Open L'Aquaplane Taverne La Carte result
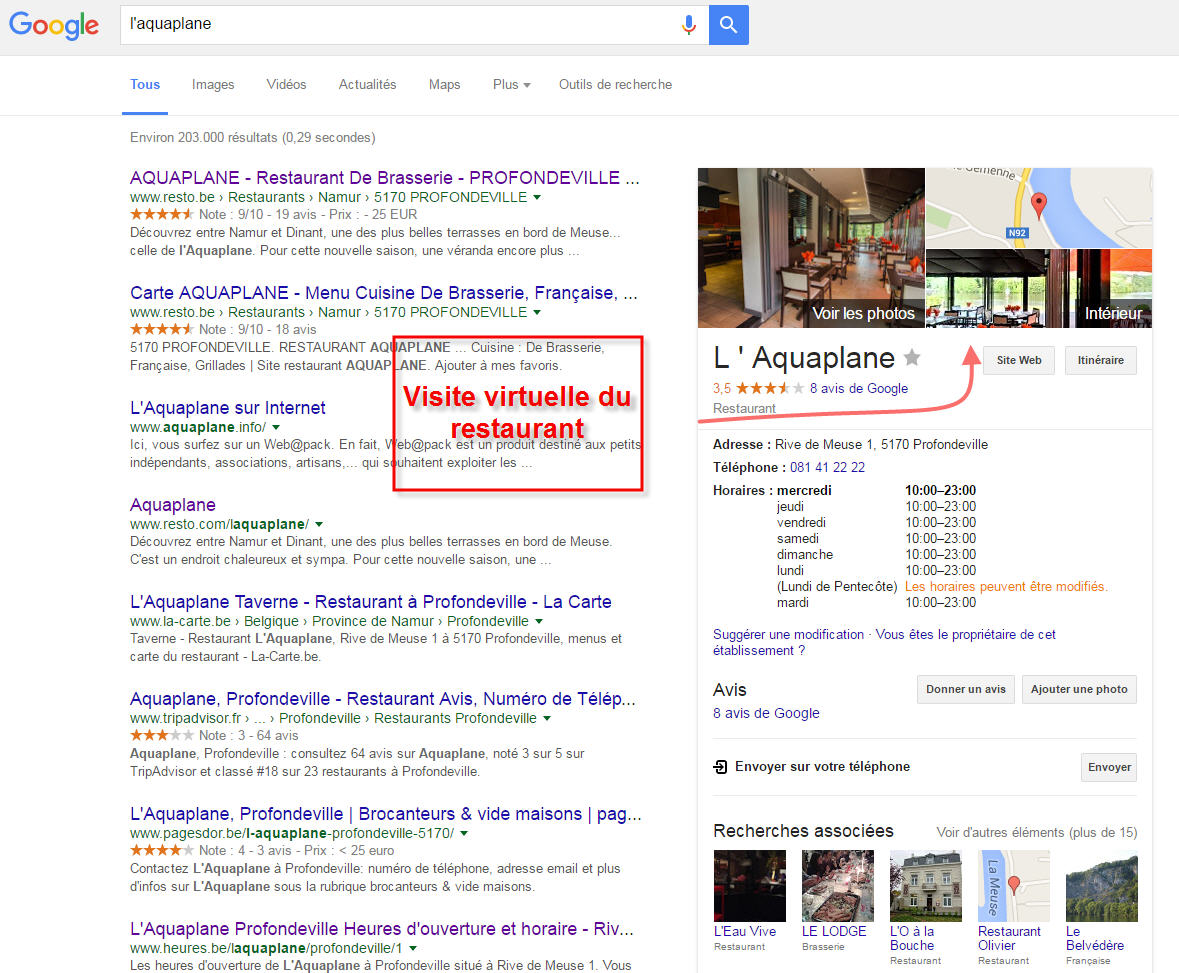1179x973 pixels. coord(371,602)
